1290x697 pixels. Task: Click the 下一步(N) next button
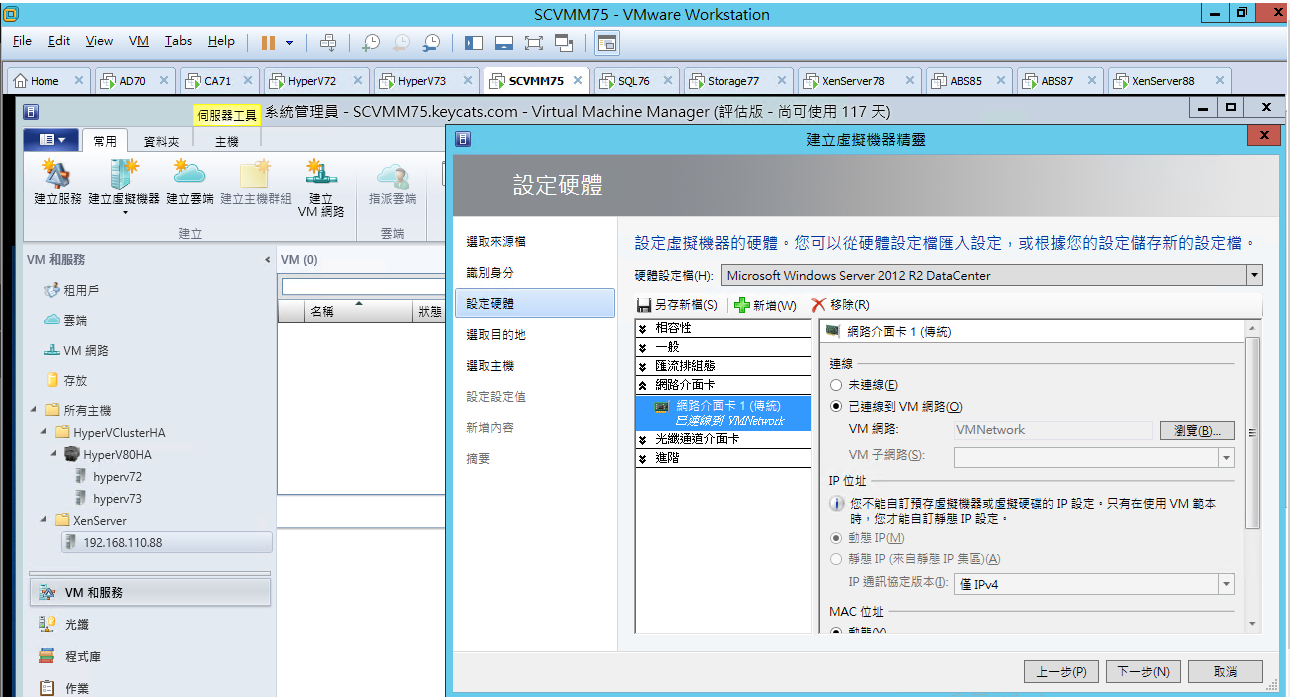click(1144, 671)
